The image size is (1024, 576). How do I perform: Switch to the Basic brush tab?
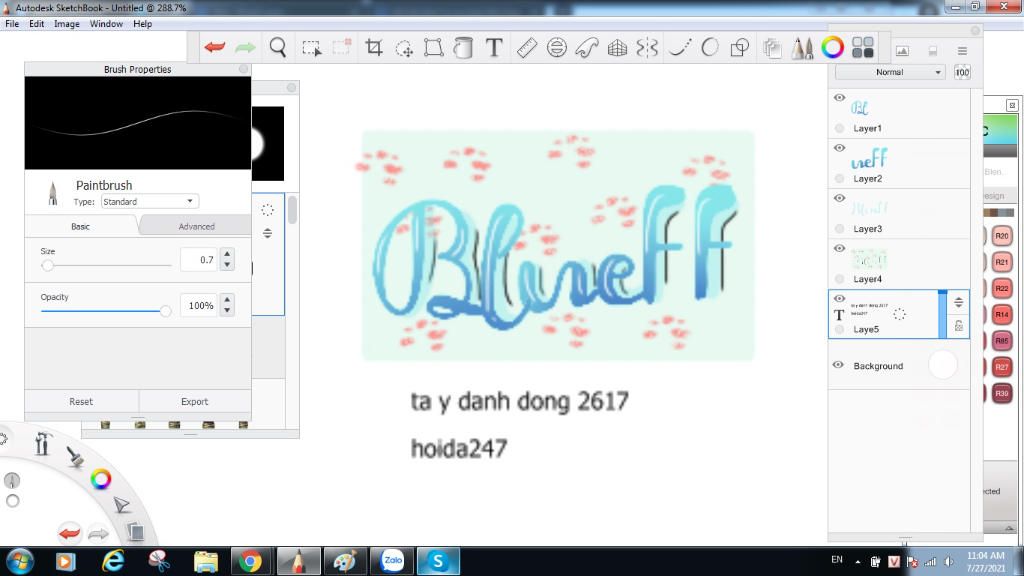pos(81,227)
